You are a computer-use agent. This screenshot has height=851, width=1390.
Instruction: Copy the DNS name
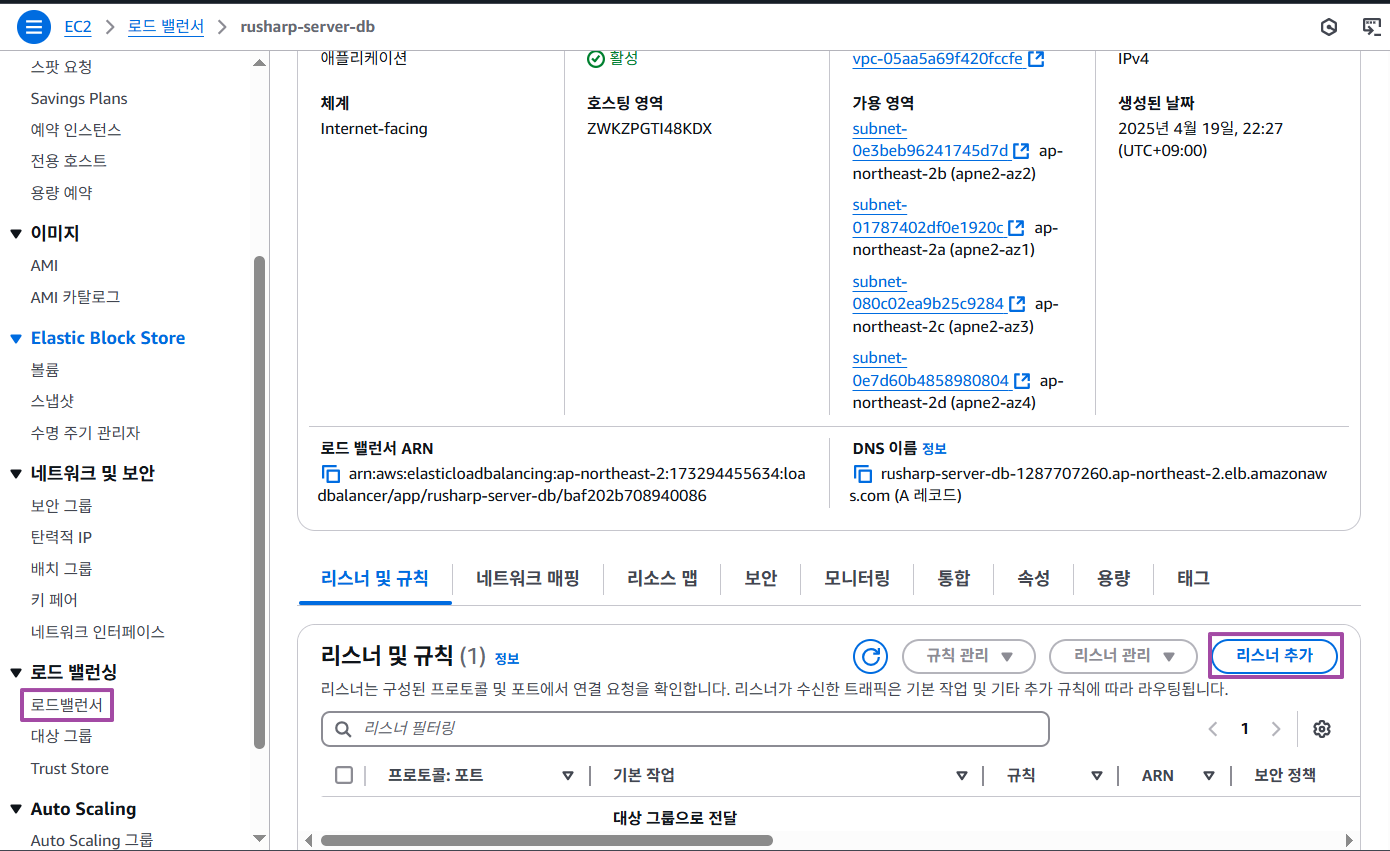tap(862, 474)
